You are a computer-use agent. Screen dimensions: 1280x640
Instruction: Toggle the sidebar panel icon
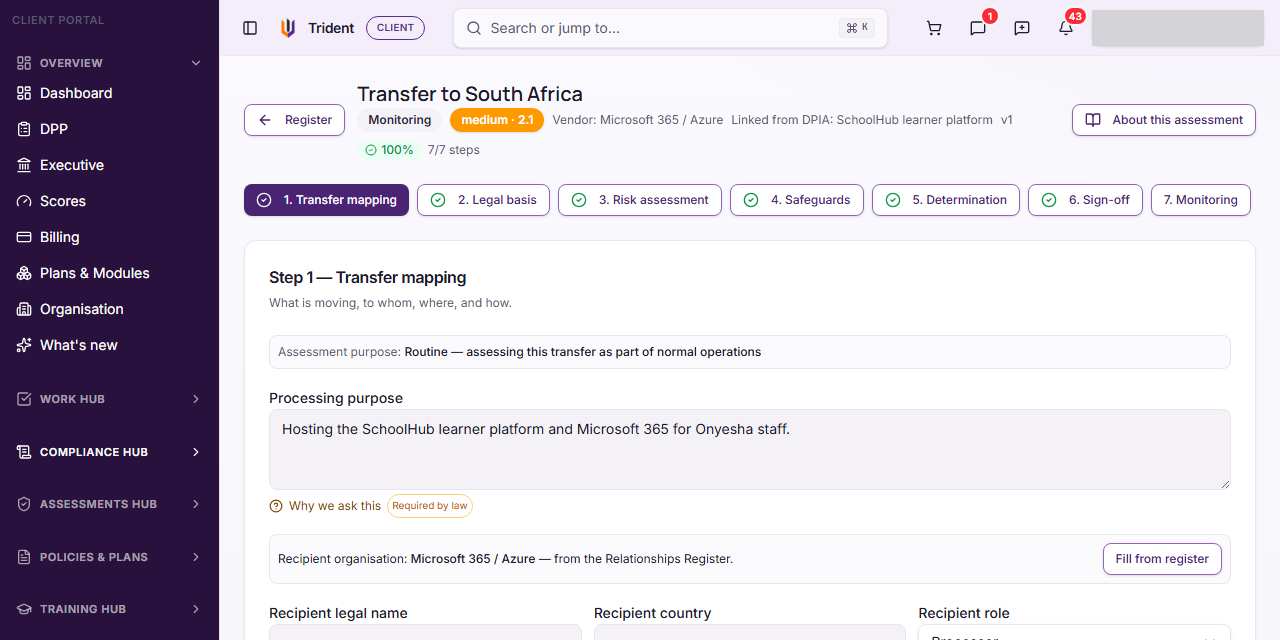[x=250, y=28]
